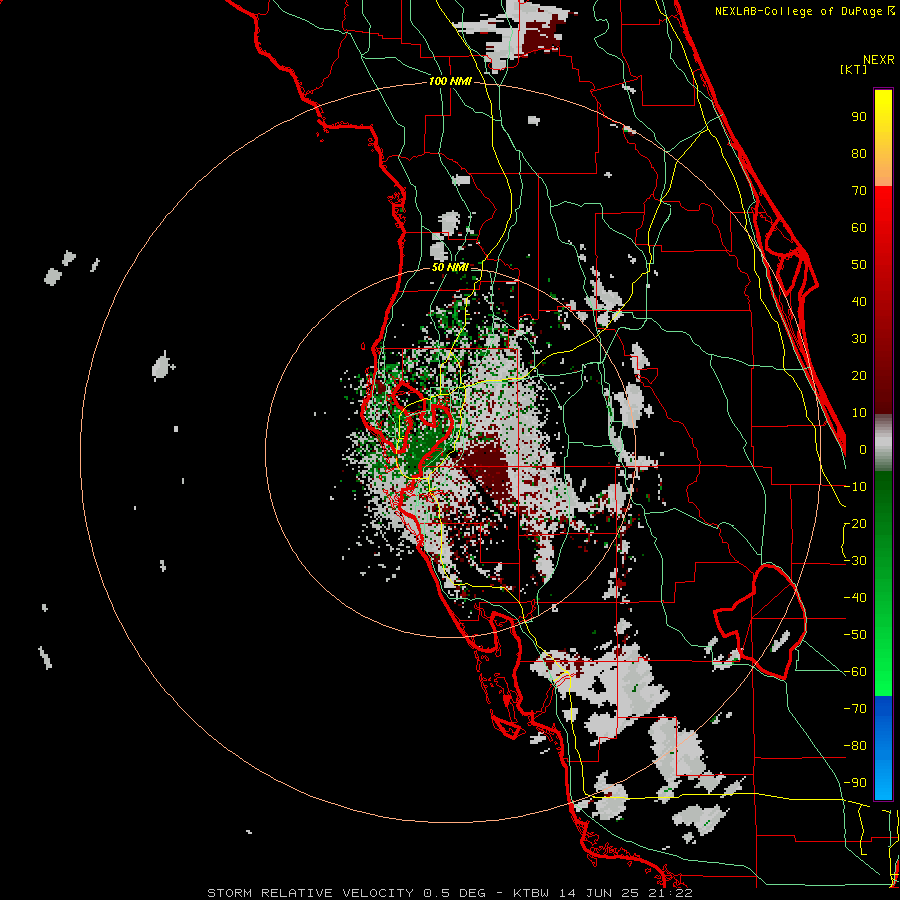Image resolution: width=900 pixels, height=900 pixels.
Task: Click the -70 value on the velocity scale
Action: (x=855, y=709)
